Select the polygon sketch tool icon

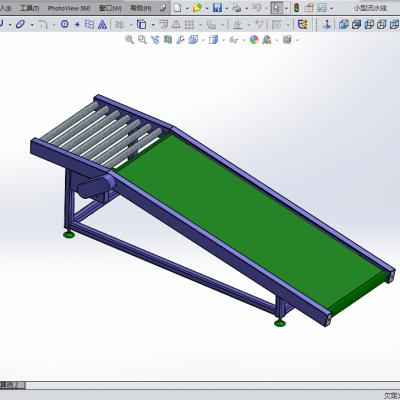point(65,24)
